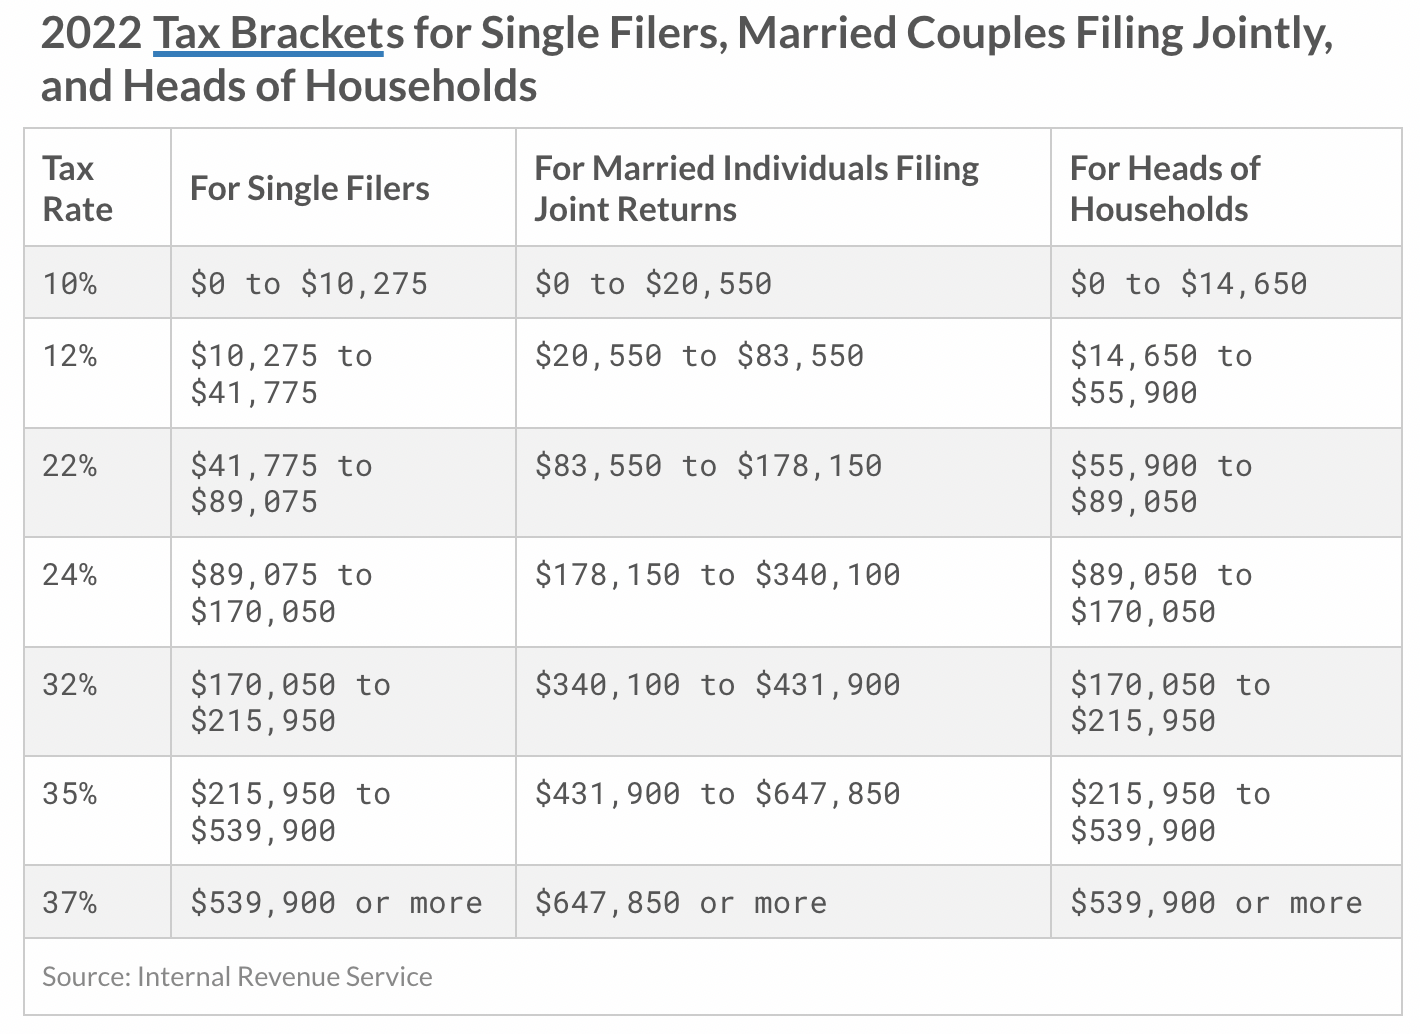Click the For Heads of Households header
The image size is (1420, 1034).
point(1165,189)
